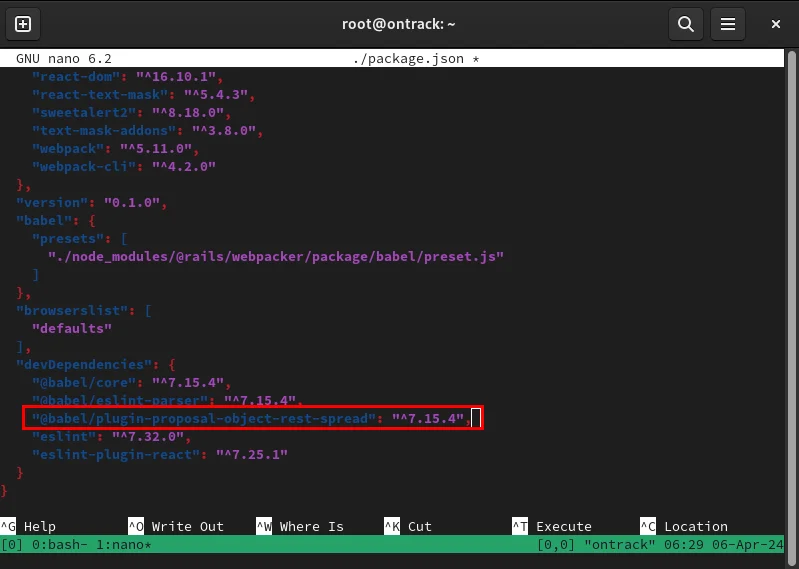The height and width of the screenshot is (569, 799).
Task: Click the "@babel/plugin-proposal-object-rest-spread" key
Action: point(204,418)
